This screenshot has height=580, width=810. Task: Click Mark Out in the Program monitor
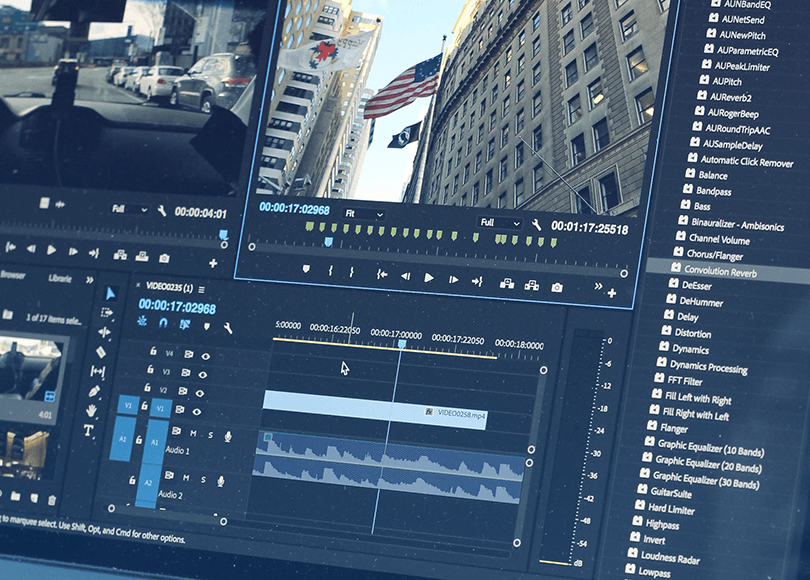click(351, 272)
